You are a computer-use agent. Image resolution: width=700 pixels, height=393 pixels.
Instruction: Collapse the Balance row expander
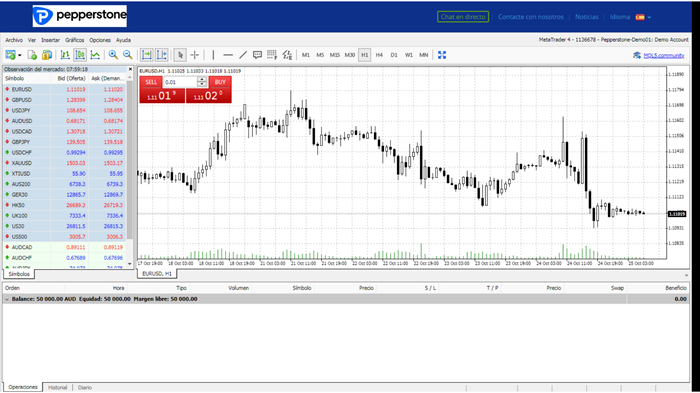[7, 299]
